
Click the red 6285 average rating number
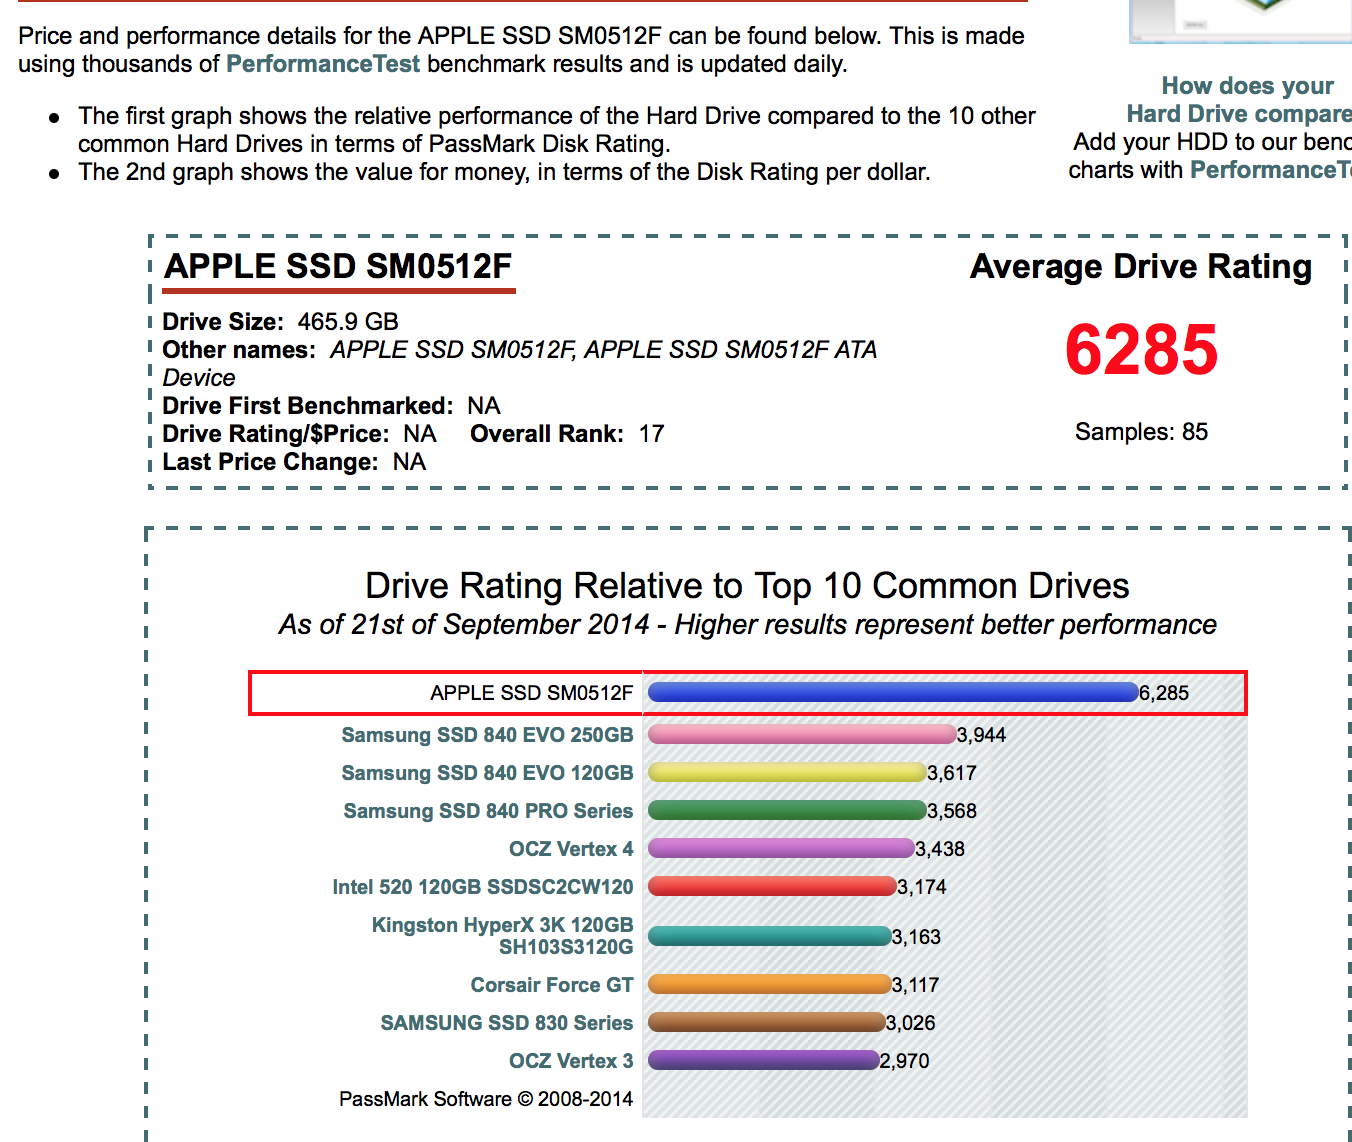point(1141,350)
